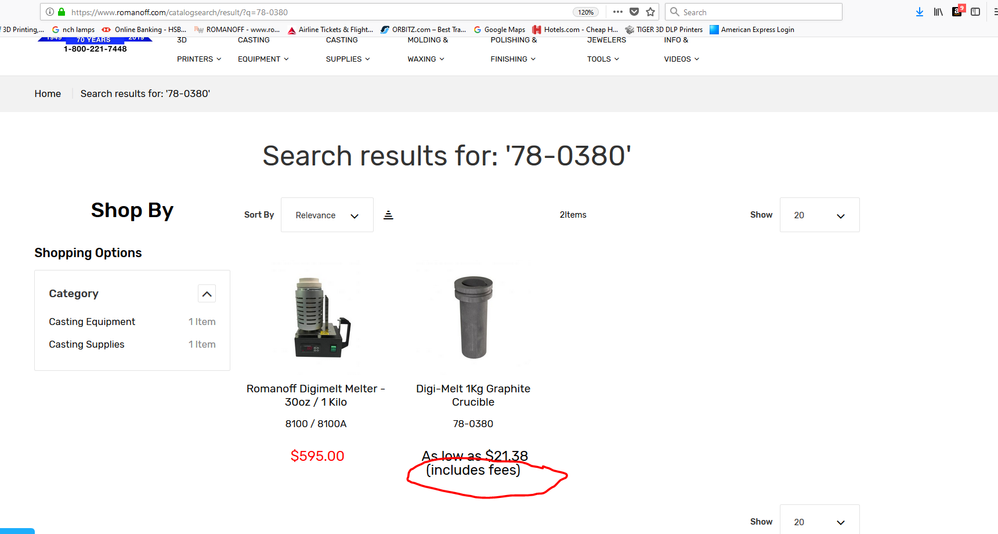Screen dimensions: 998x534
Task: Click the browser Search box
Action: click(754, 12)
